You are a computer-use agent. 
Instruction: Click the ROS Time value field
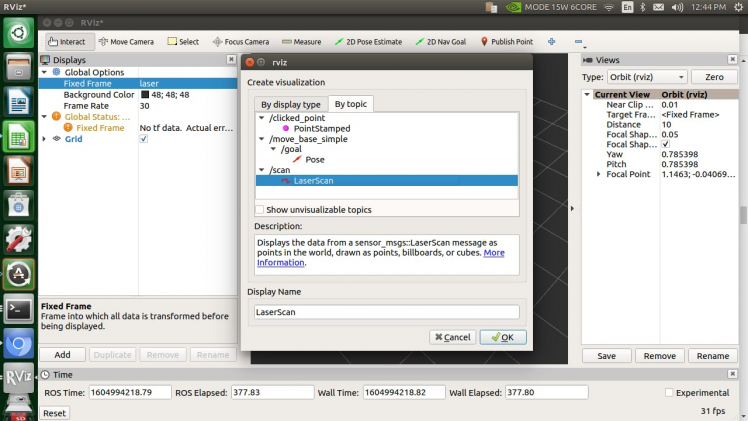tap(130, 392)
